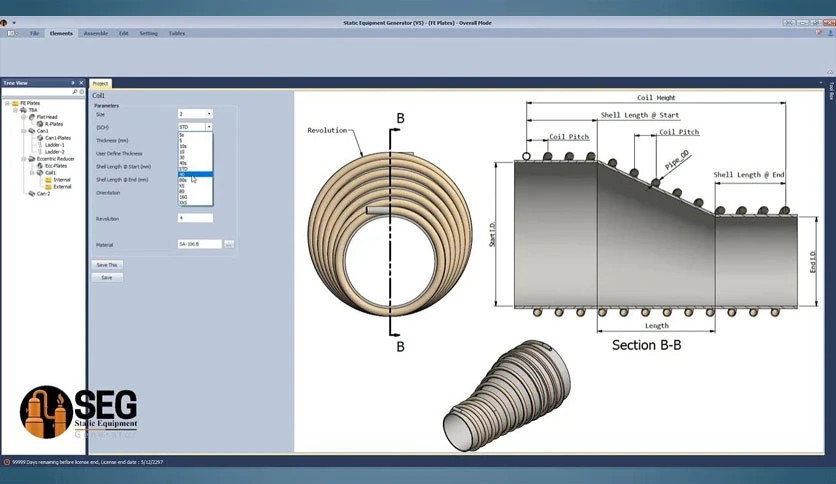Select the Can-2 icon in tree
This screenshot has width=836, height=484.
pos(32,193)
